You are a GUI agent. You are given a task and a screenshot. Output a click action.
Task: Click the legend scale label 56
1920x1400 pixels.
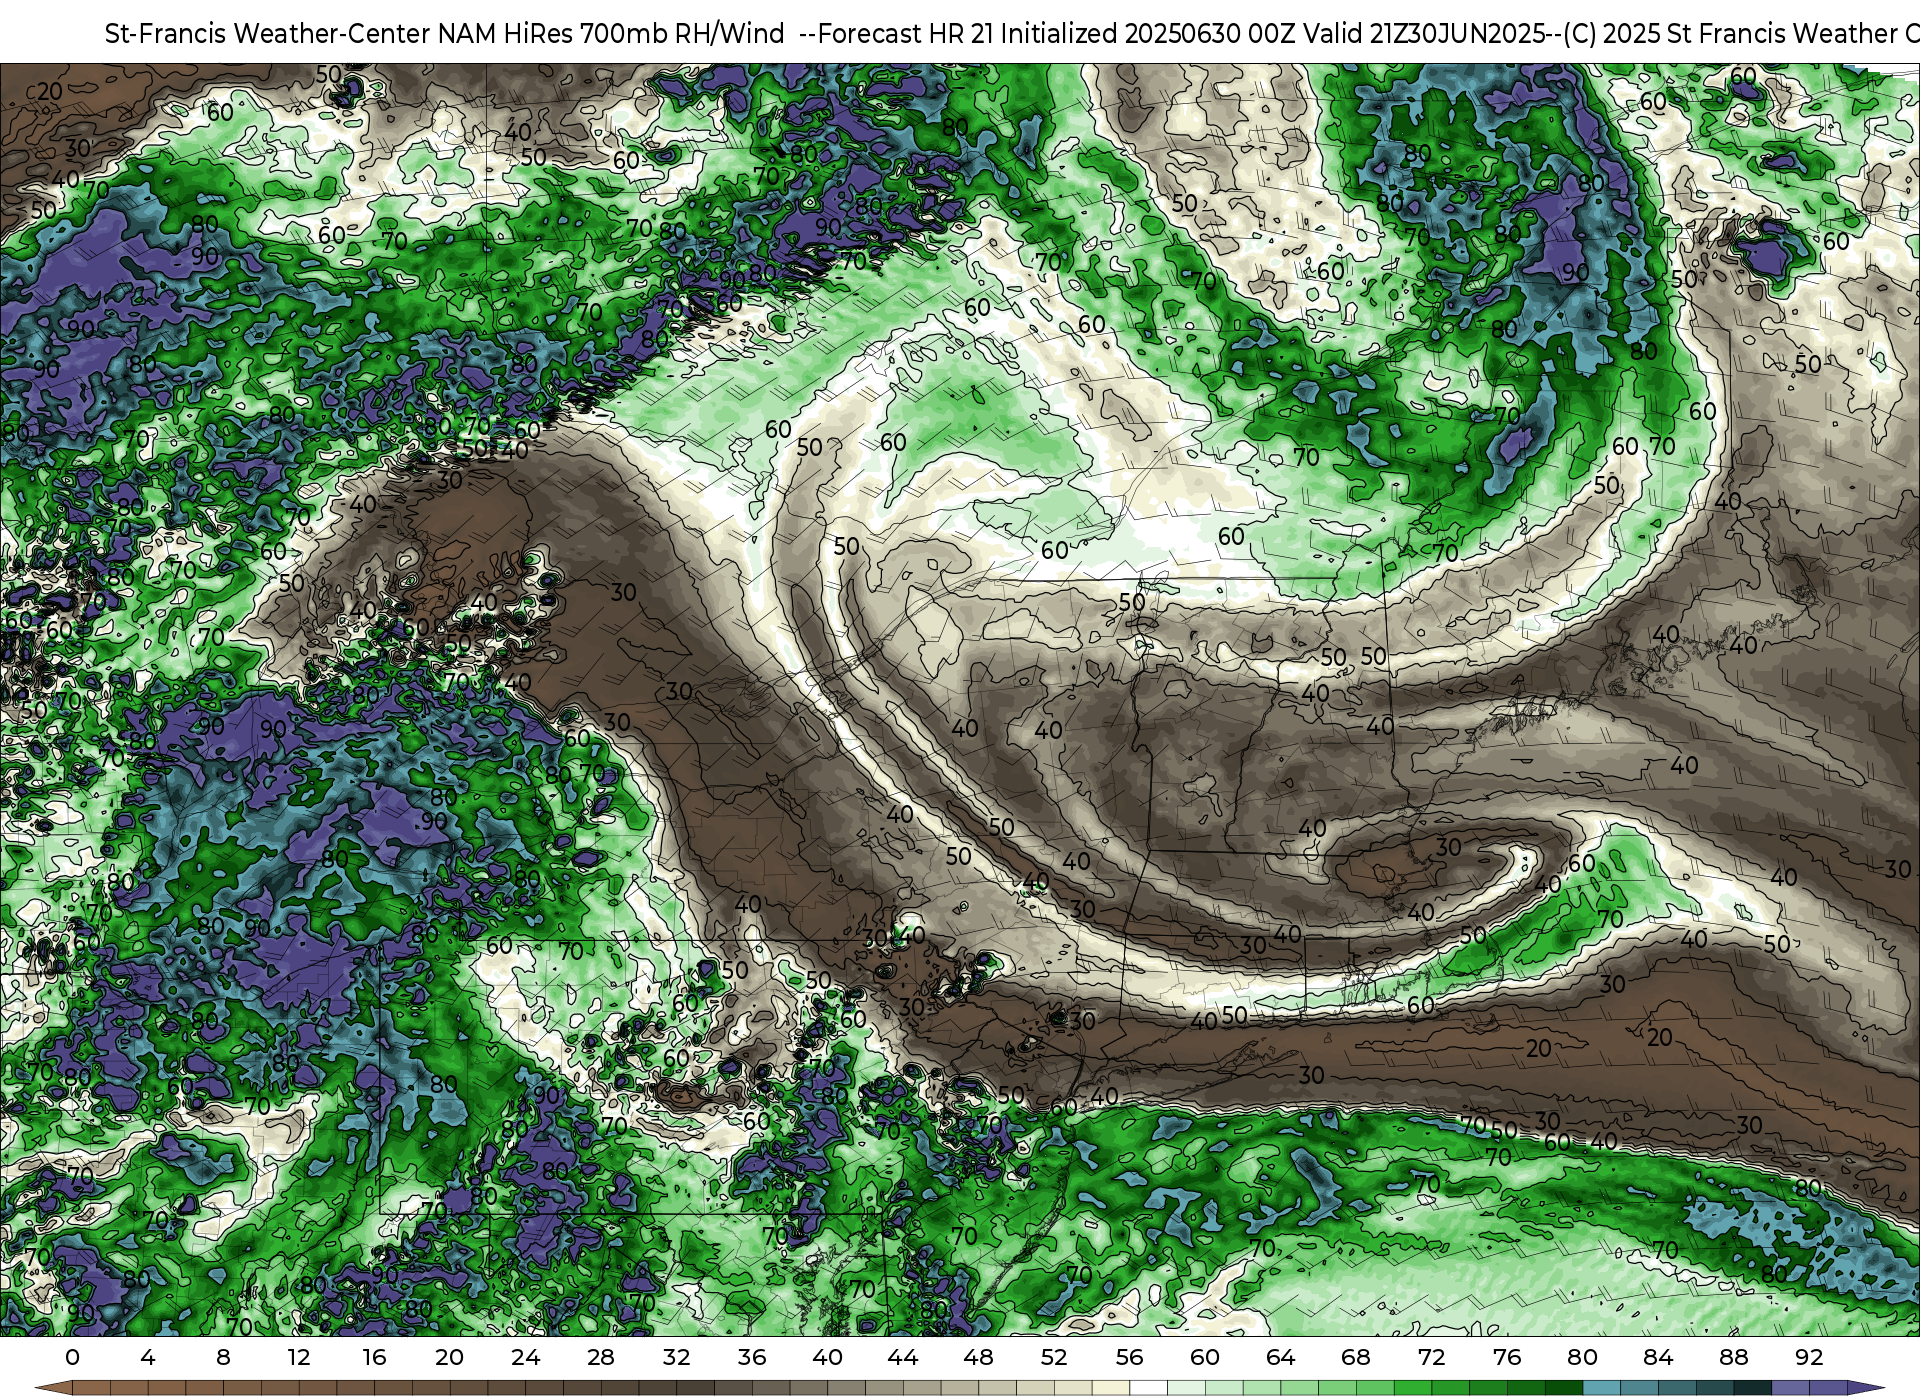(x=1129, y=1357)
